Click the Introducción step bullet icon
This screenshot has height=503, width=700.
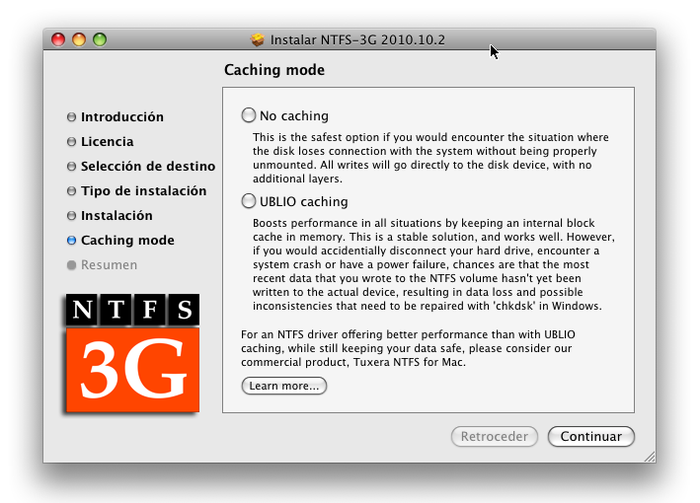click(x=71, y=117)
